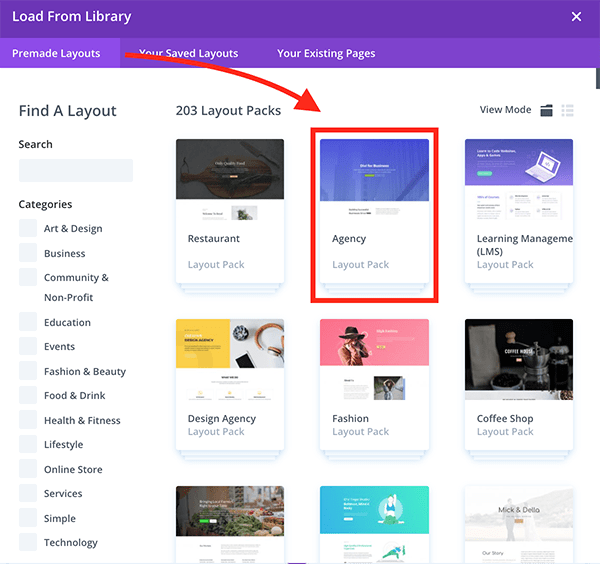
Task: Toggle the Simple category checkbox
Action: pos(28,518)
